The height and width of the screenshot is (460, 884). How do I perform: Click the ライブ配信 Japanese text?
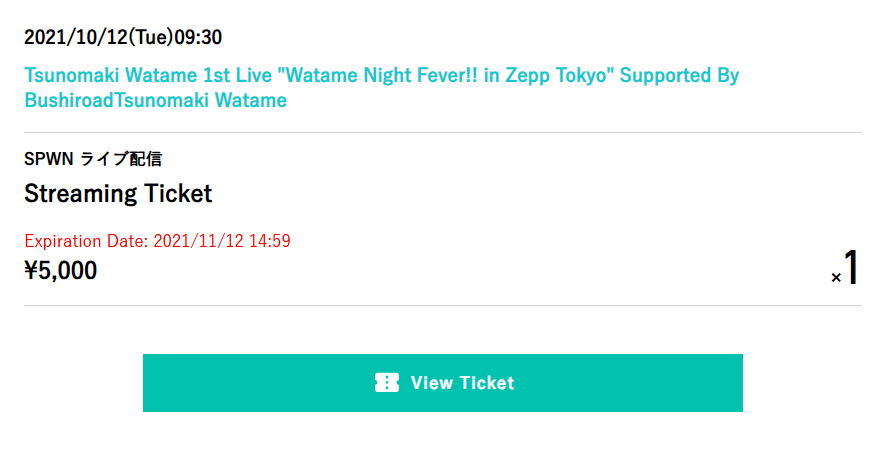tap(121, 159)
